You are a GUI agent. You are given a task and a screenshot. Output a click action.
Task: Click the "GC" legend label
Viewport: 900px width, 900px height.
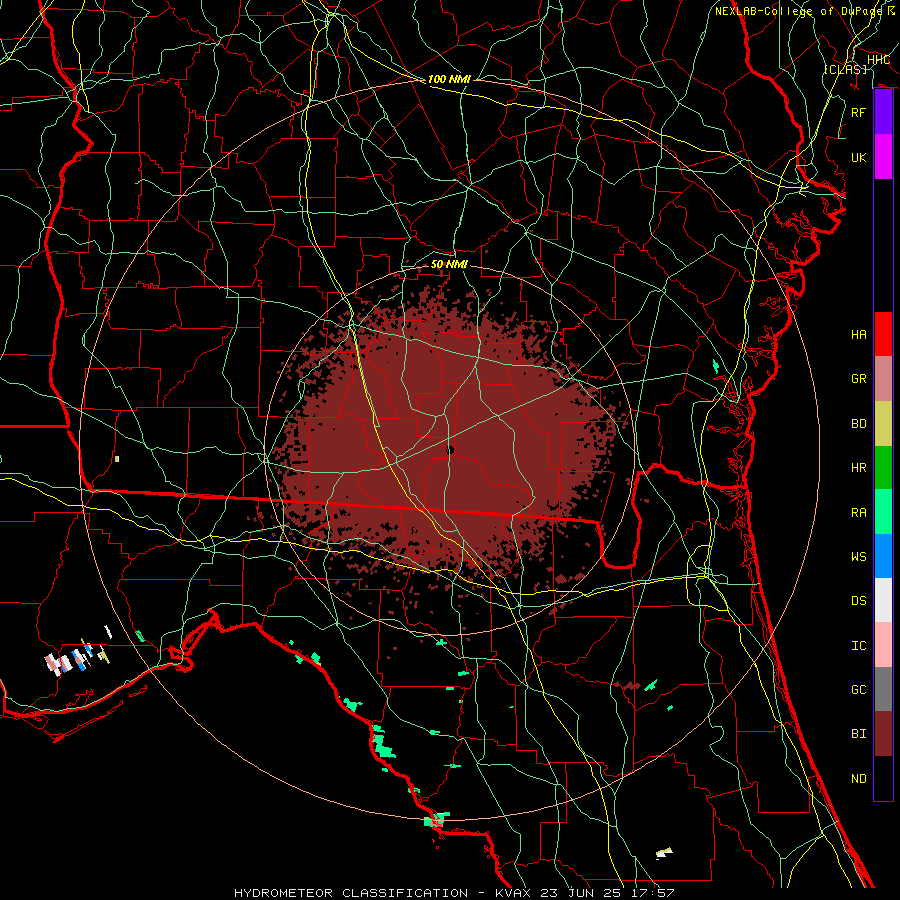pyautogui.click(x=859, y=689)
